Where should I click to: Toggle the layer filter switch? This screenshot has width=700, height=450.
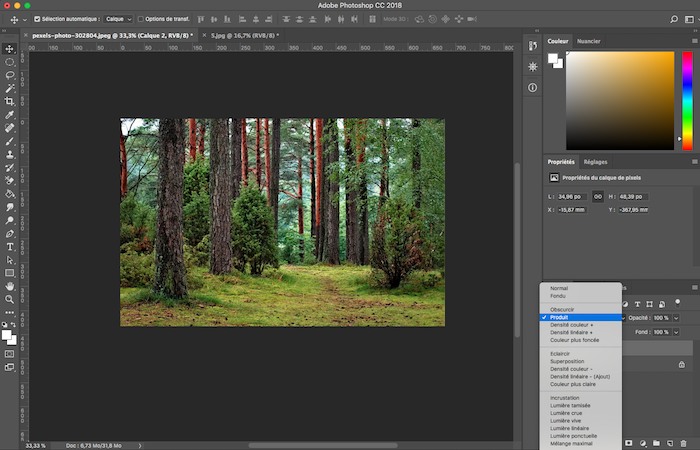[678, 303]
